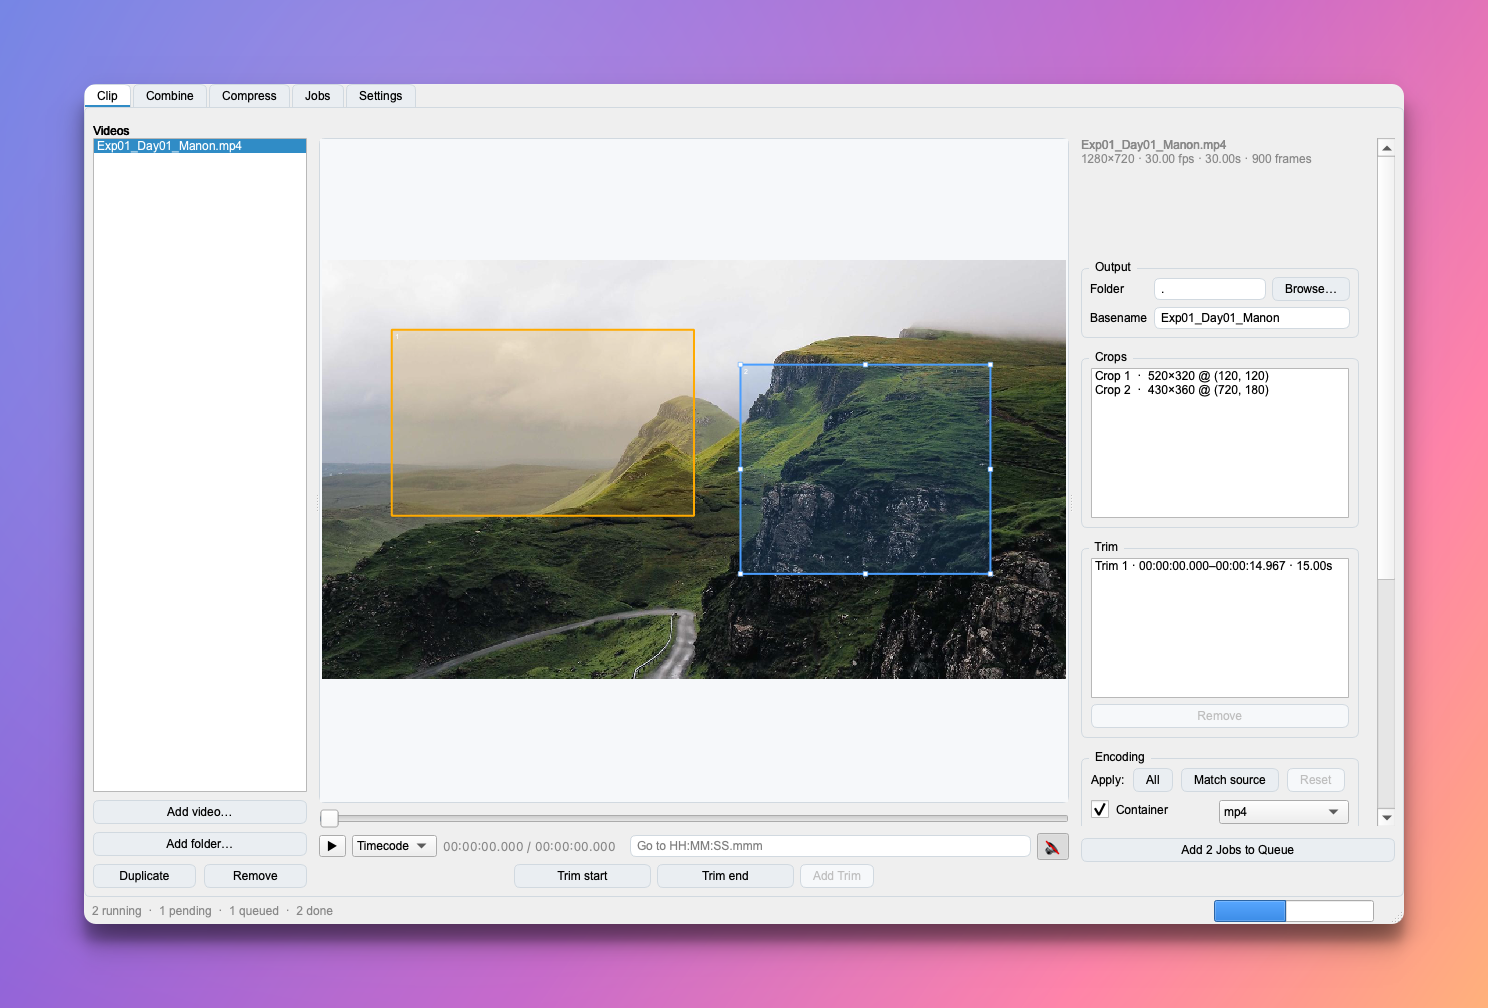Uncheck the Container checkbox

[1100, 809]
